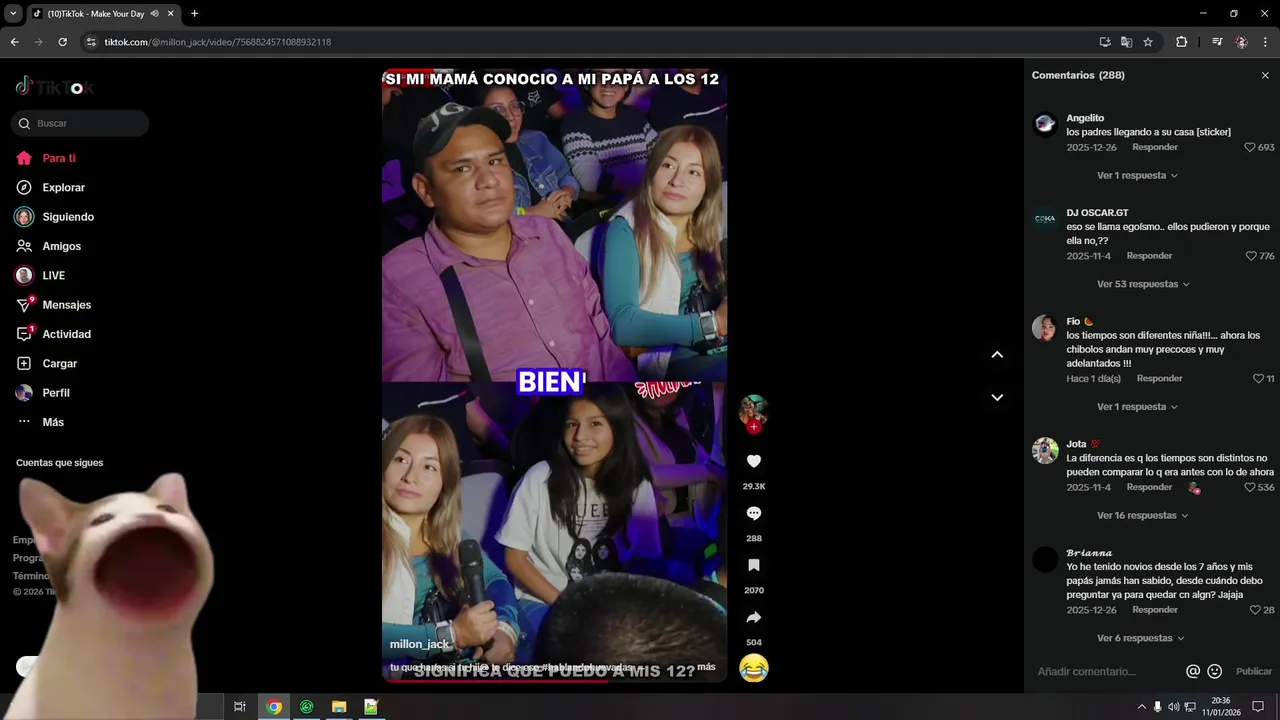
Task: Open File Explorer from taskbar
Action: click(339, 707)
